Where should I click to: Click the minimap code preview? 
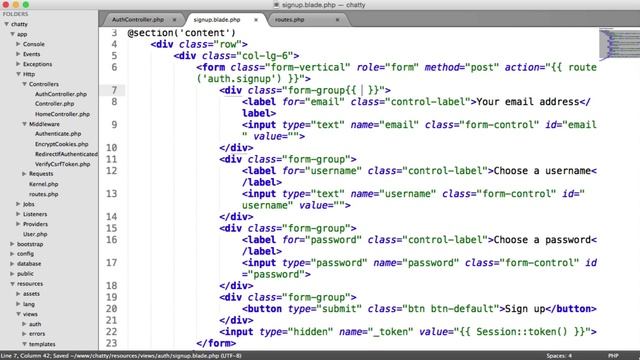point(619,44)
